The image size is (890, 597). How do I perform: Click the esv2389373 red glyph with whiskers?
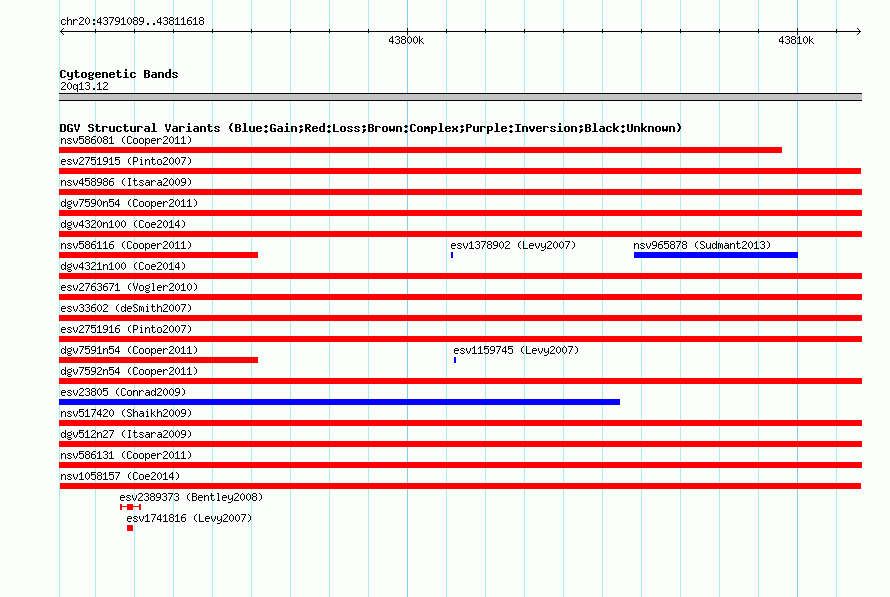(131, 507)
